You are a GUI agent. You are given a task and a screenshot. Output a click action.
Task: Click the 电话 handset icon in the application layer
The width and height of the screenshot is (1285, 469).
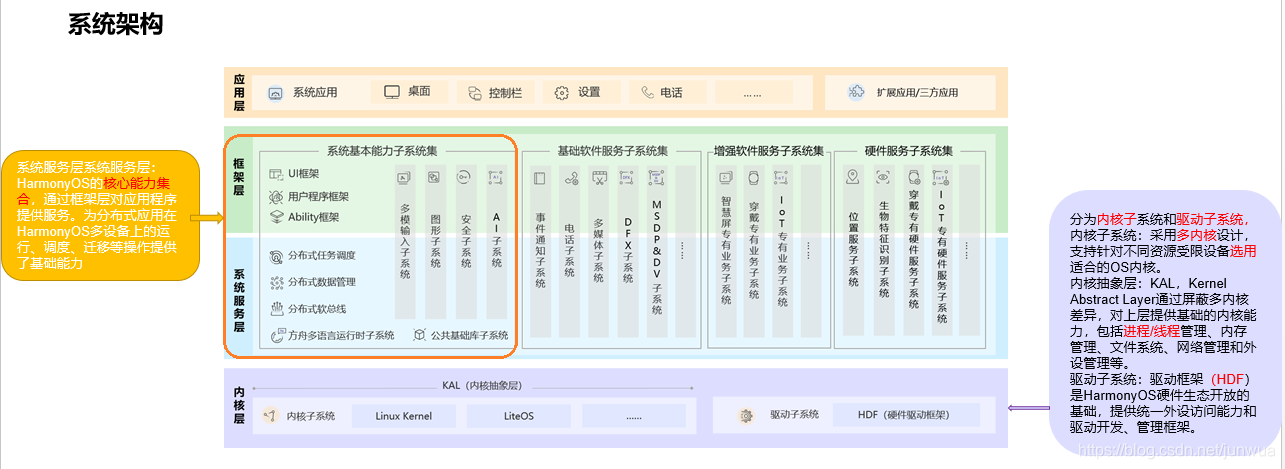coord(648,93)
